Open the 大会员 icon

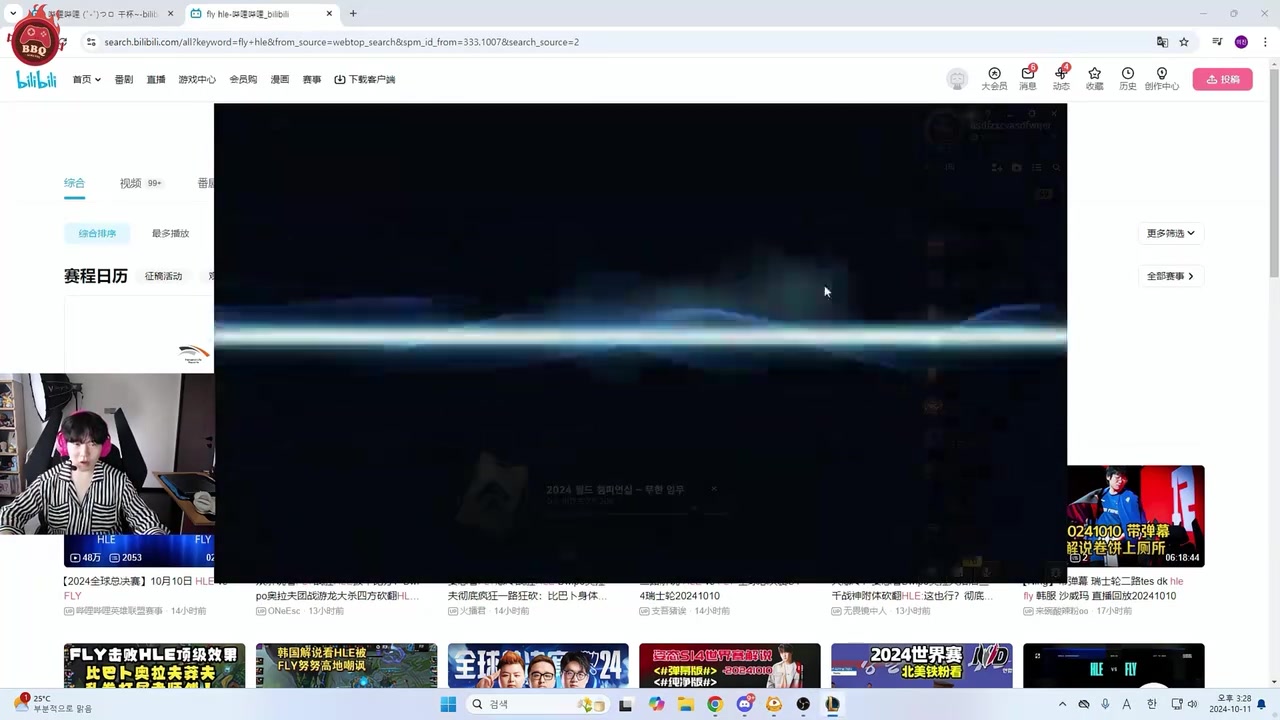(x=994, y=79)
